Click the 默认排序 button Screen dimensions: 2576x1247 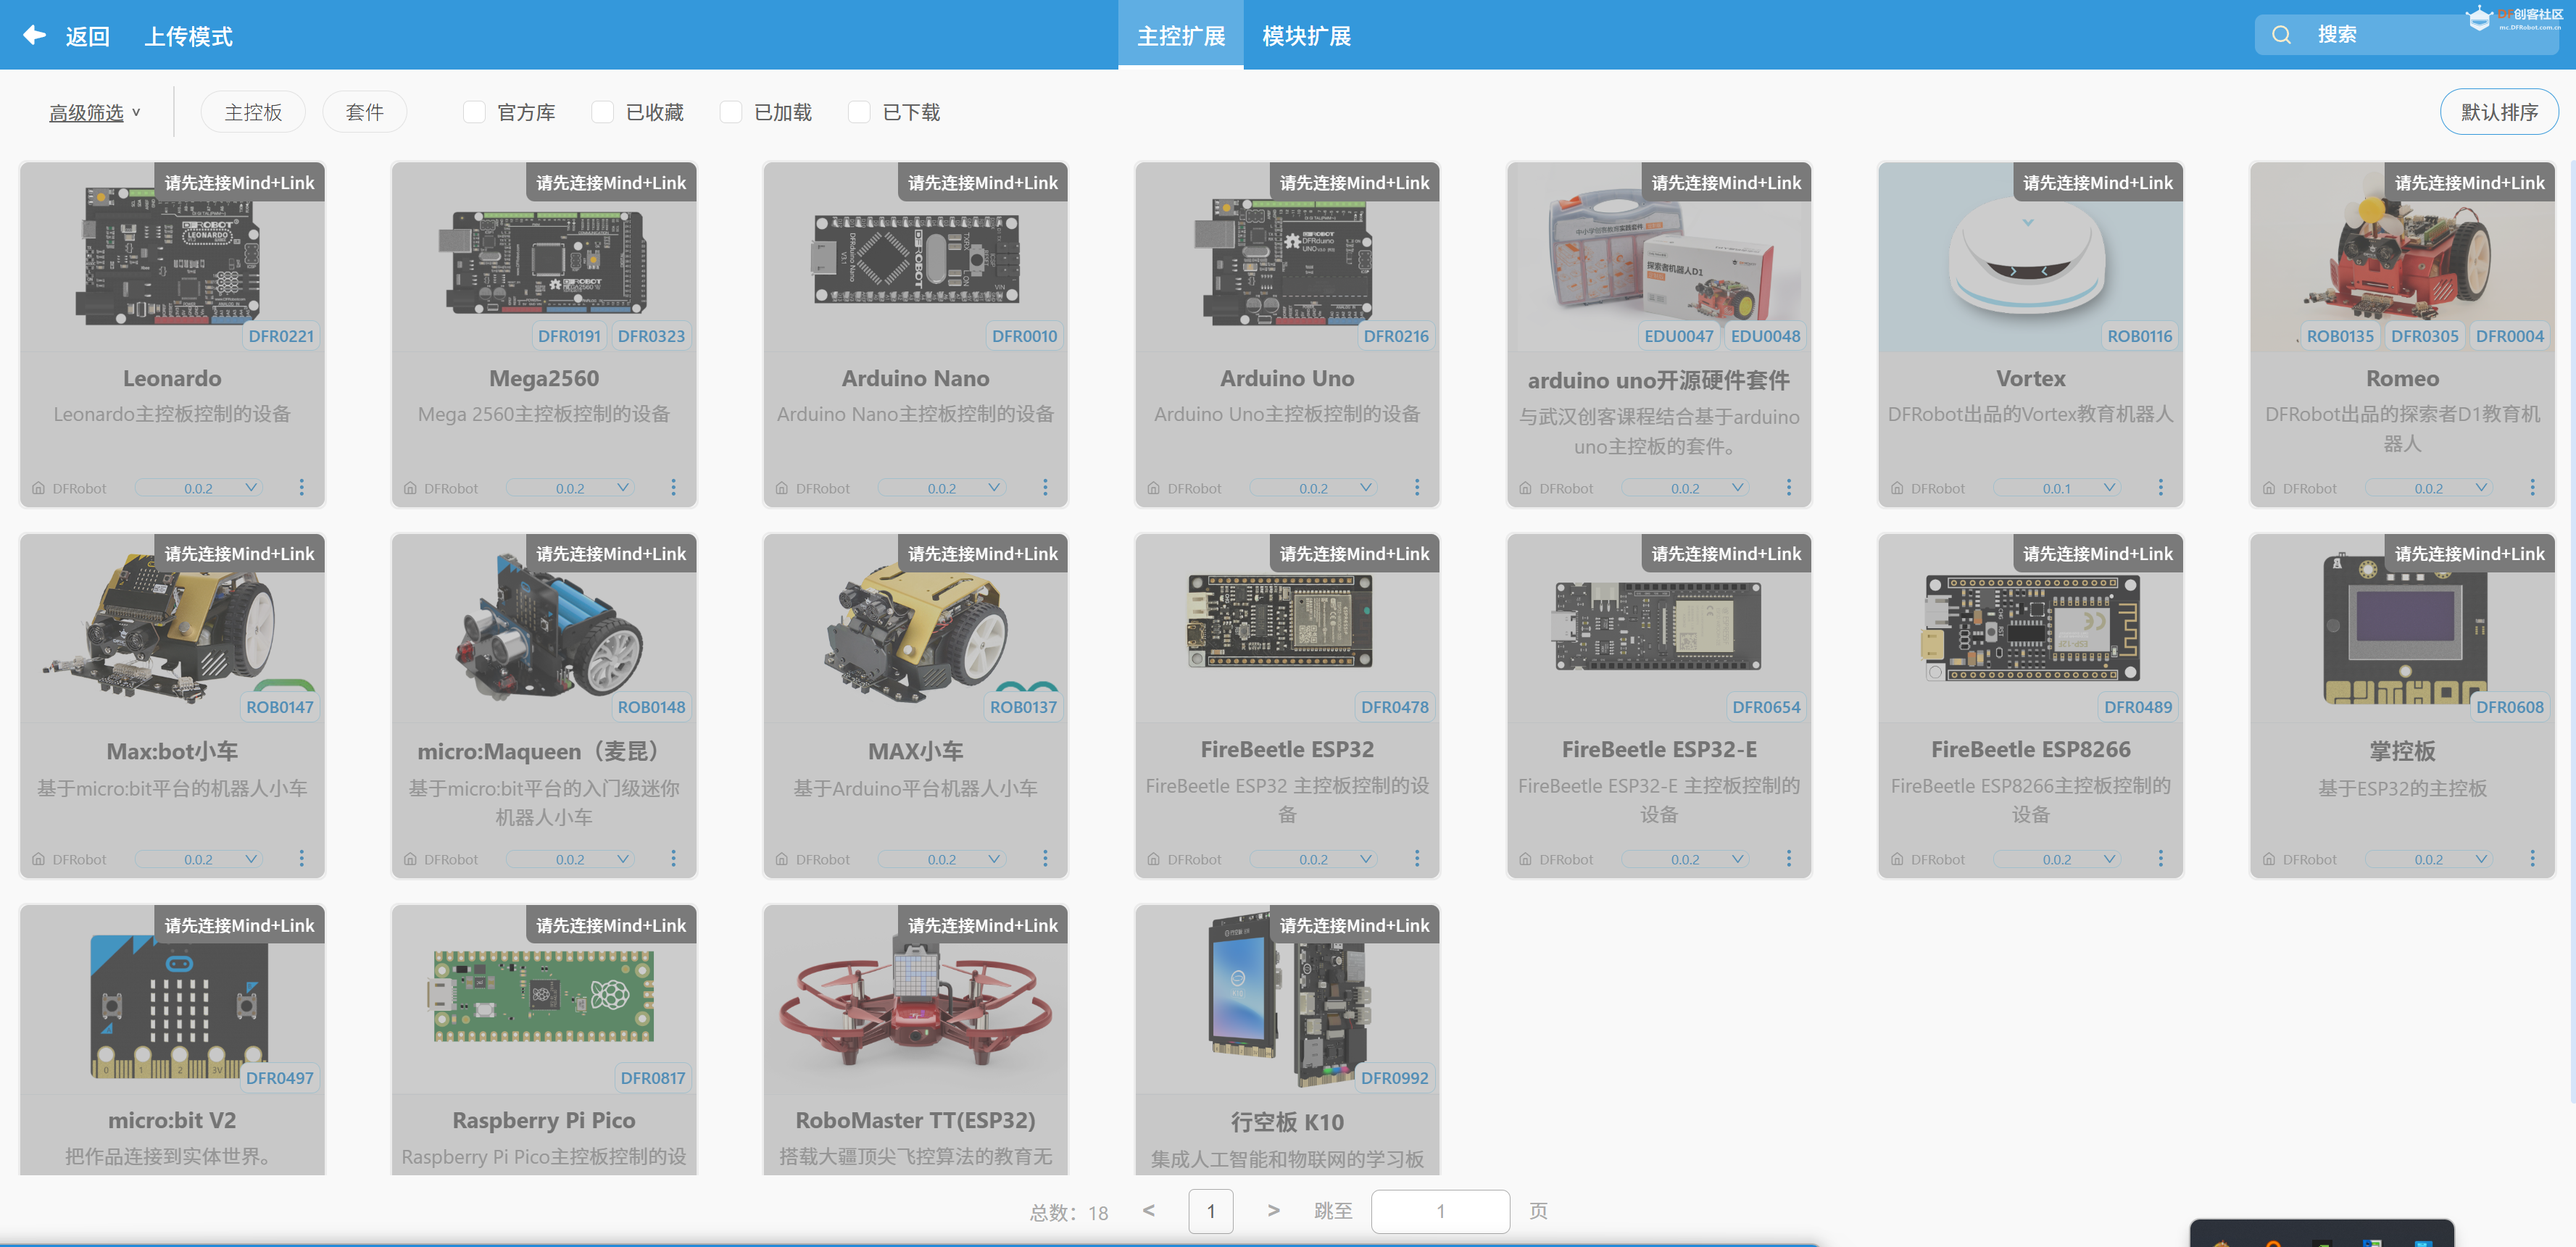point(2499,111)
